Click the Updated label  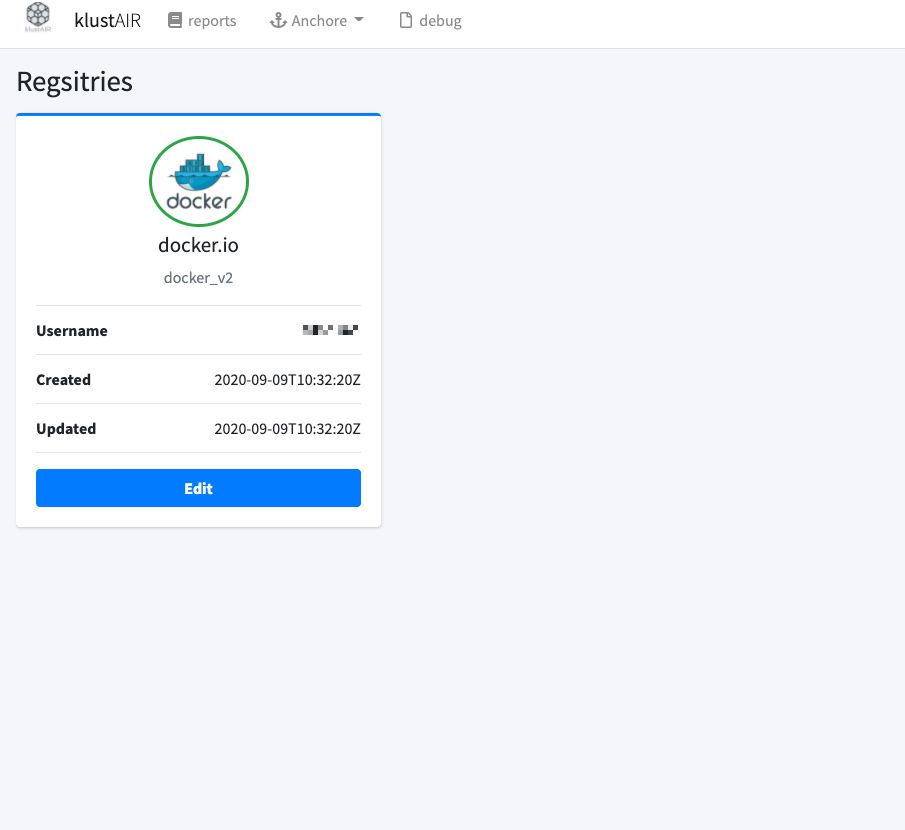click(66, 429)
